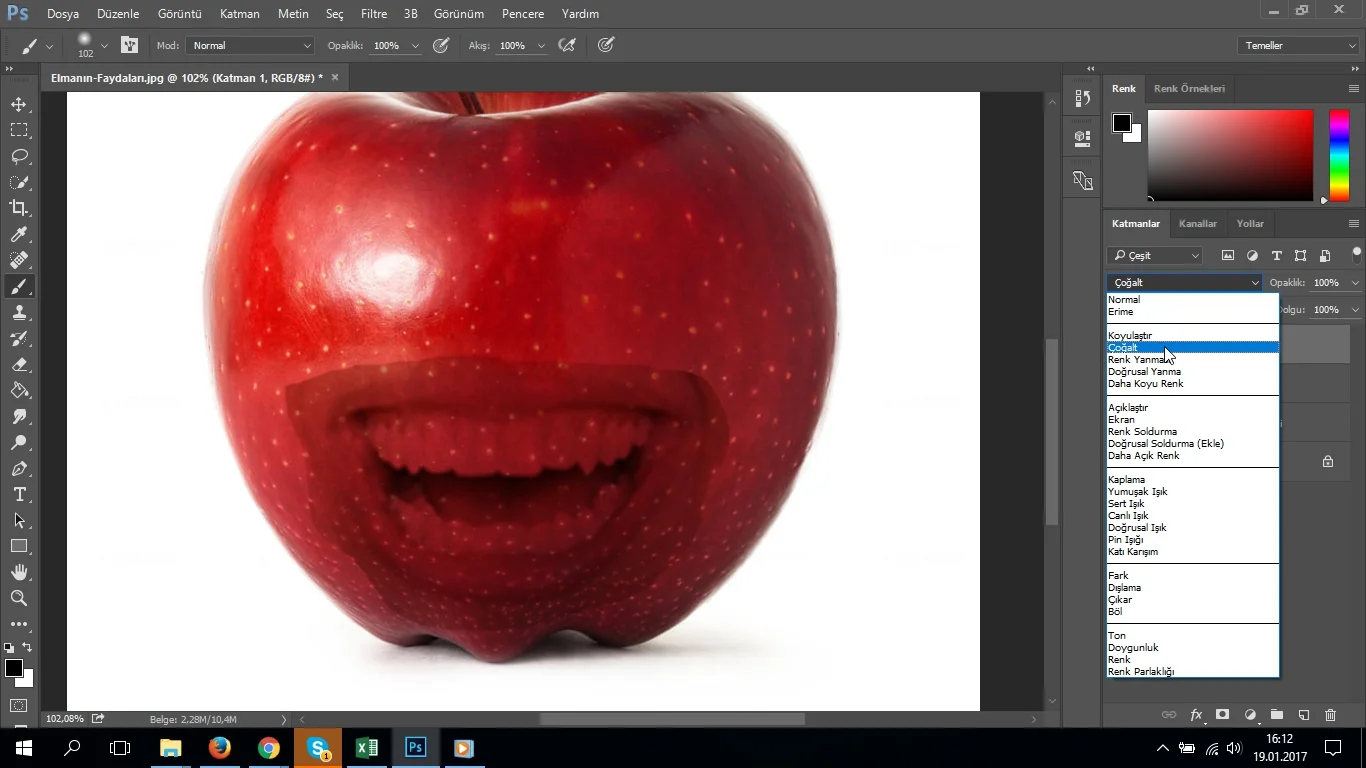
Task: Activate the Zoom tool in toolbar
Action: [19, 598]
